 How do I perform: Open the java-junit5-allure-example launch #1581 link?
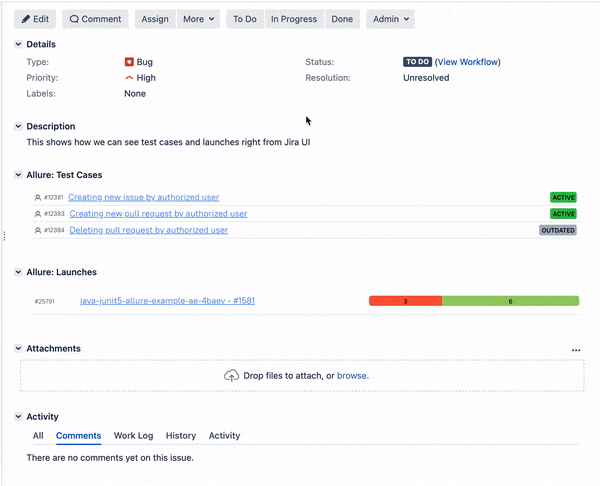pos(167,301)
